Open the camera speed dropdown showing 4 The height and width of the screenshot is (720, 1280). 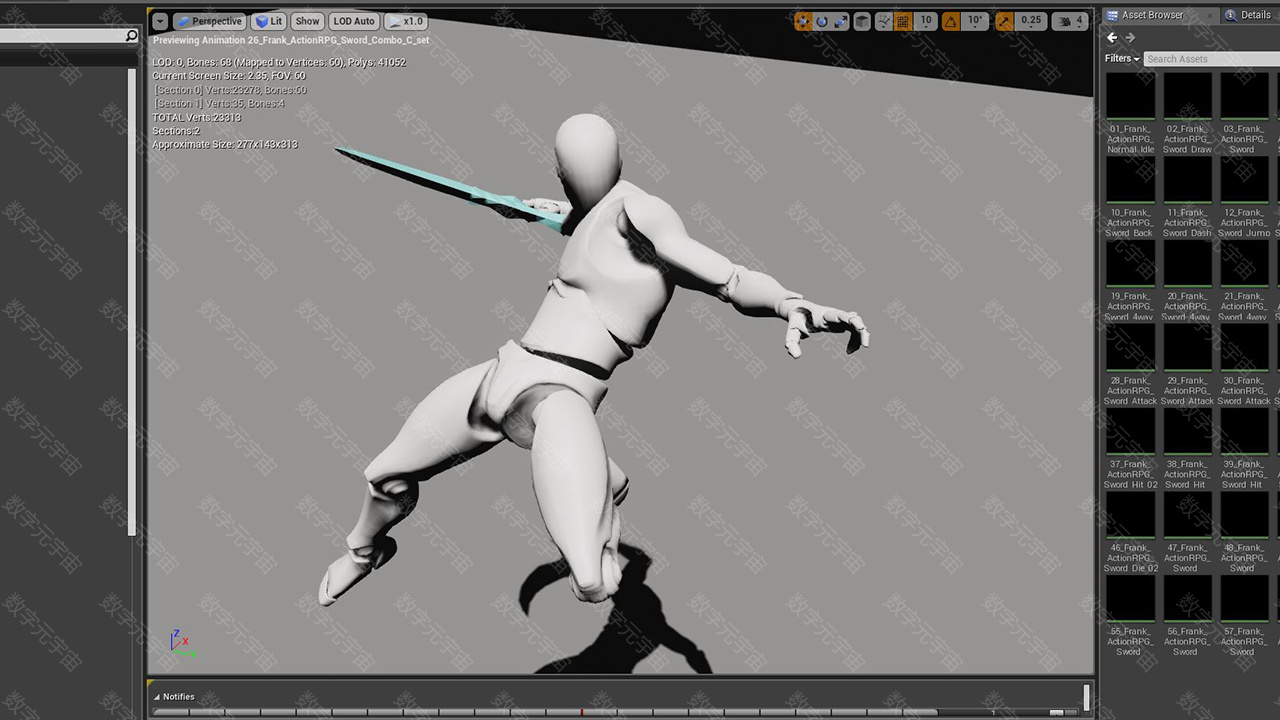coord(1071,21)
